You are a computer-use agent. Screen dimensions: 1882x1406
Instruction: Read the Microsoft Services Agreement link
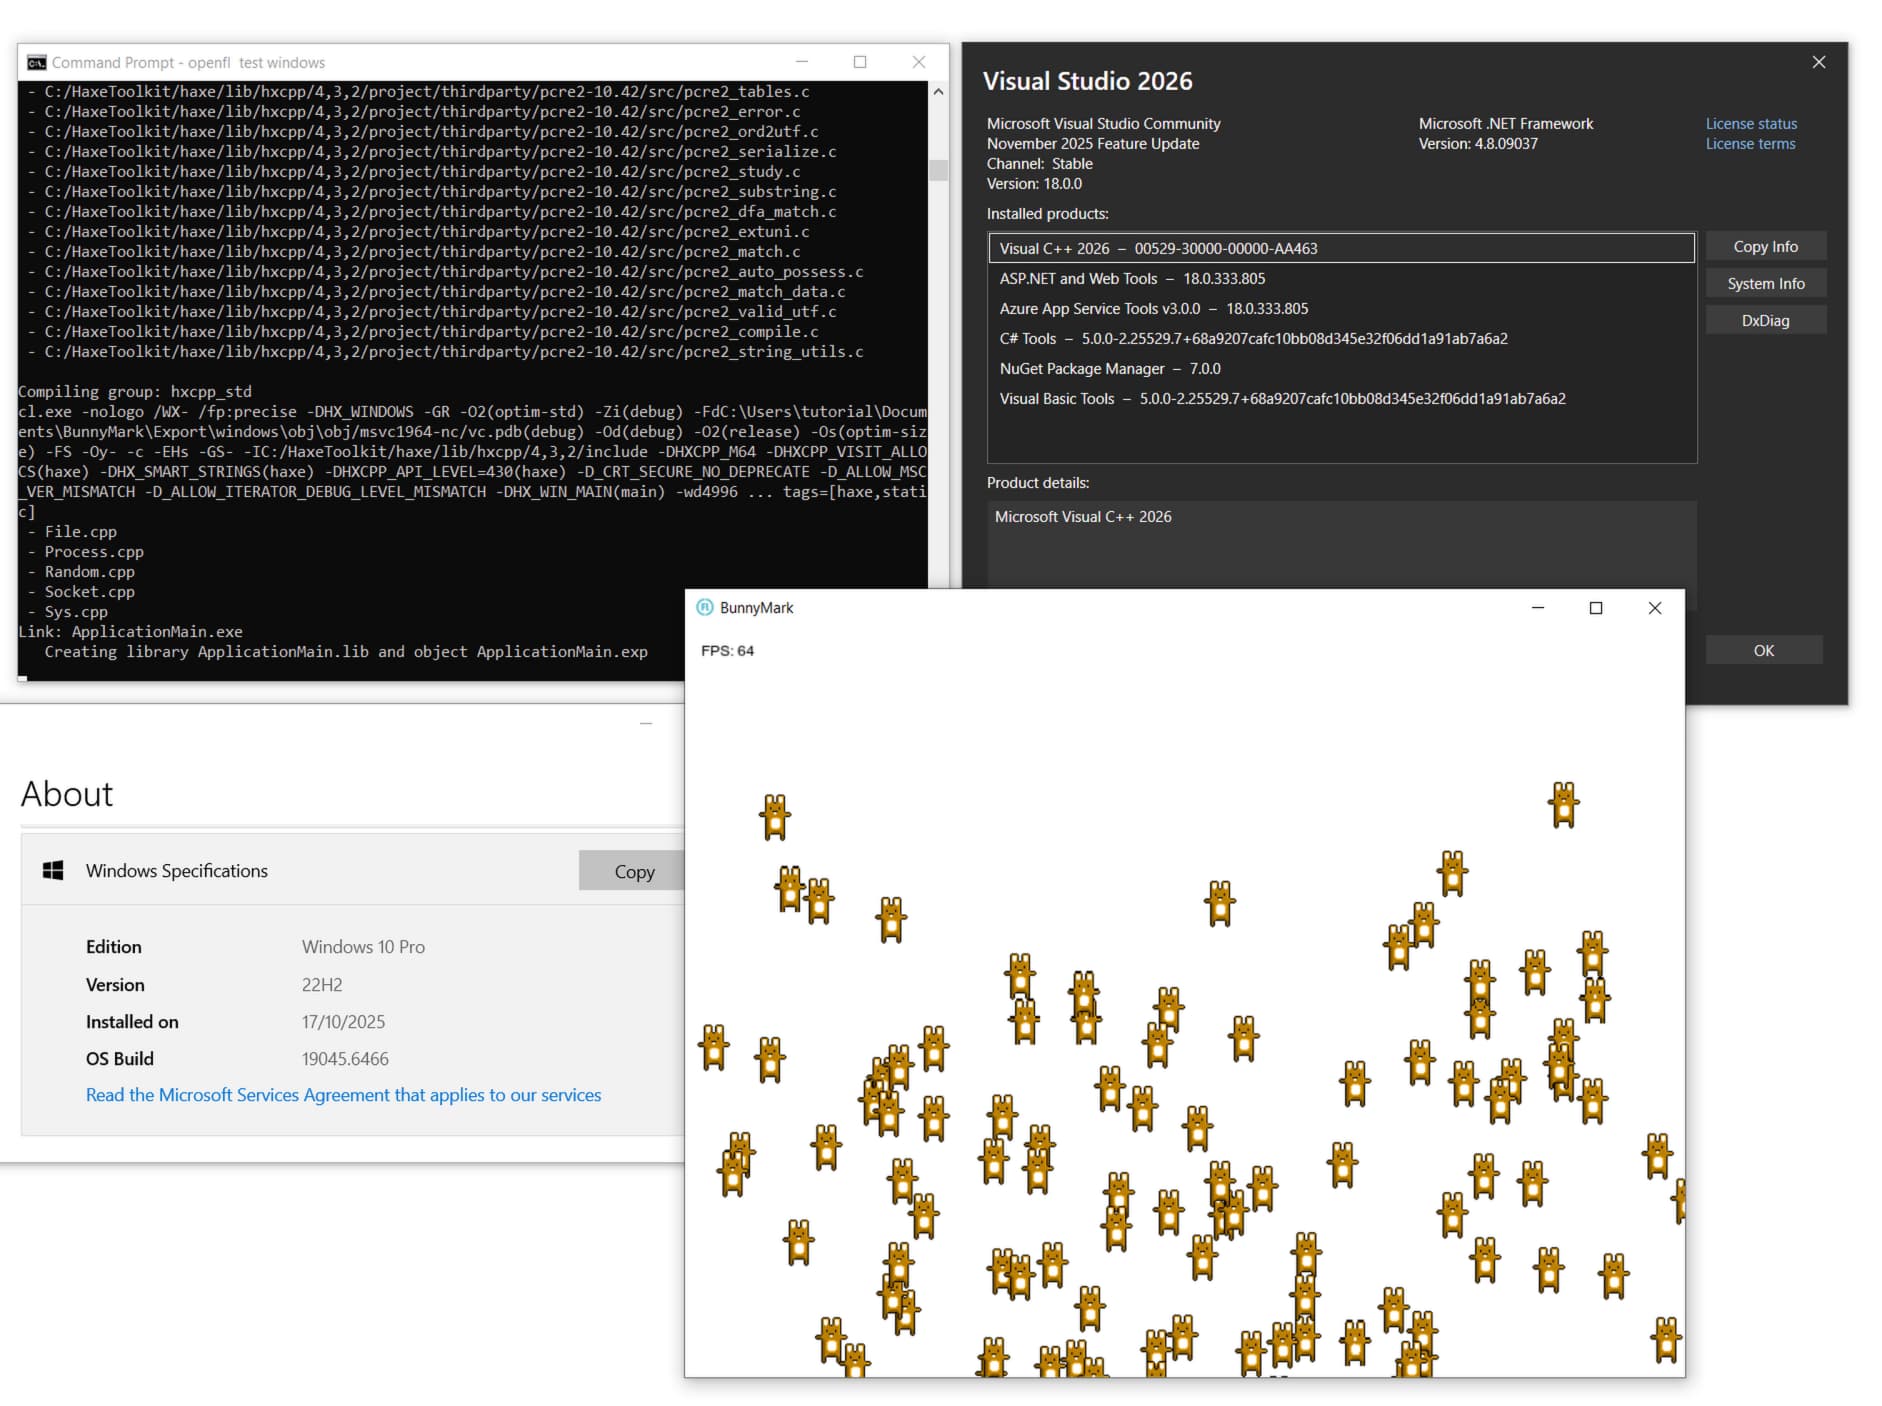[343, 1095]
